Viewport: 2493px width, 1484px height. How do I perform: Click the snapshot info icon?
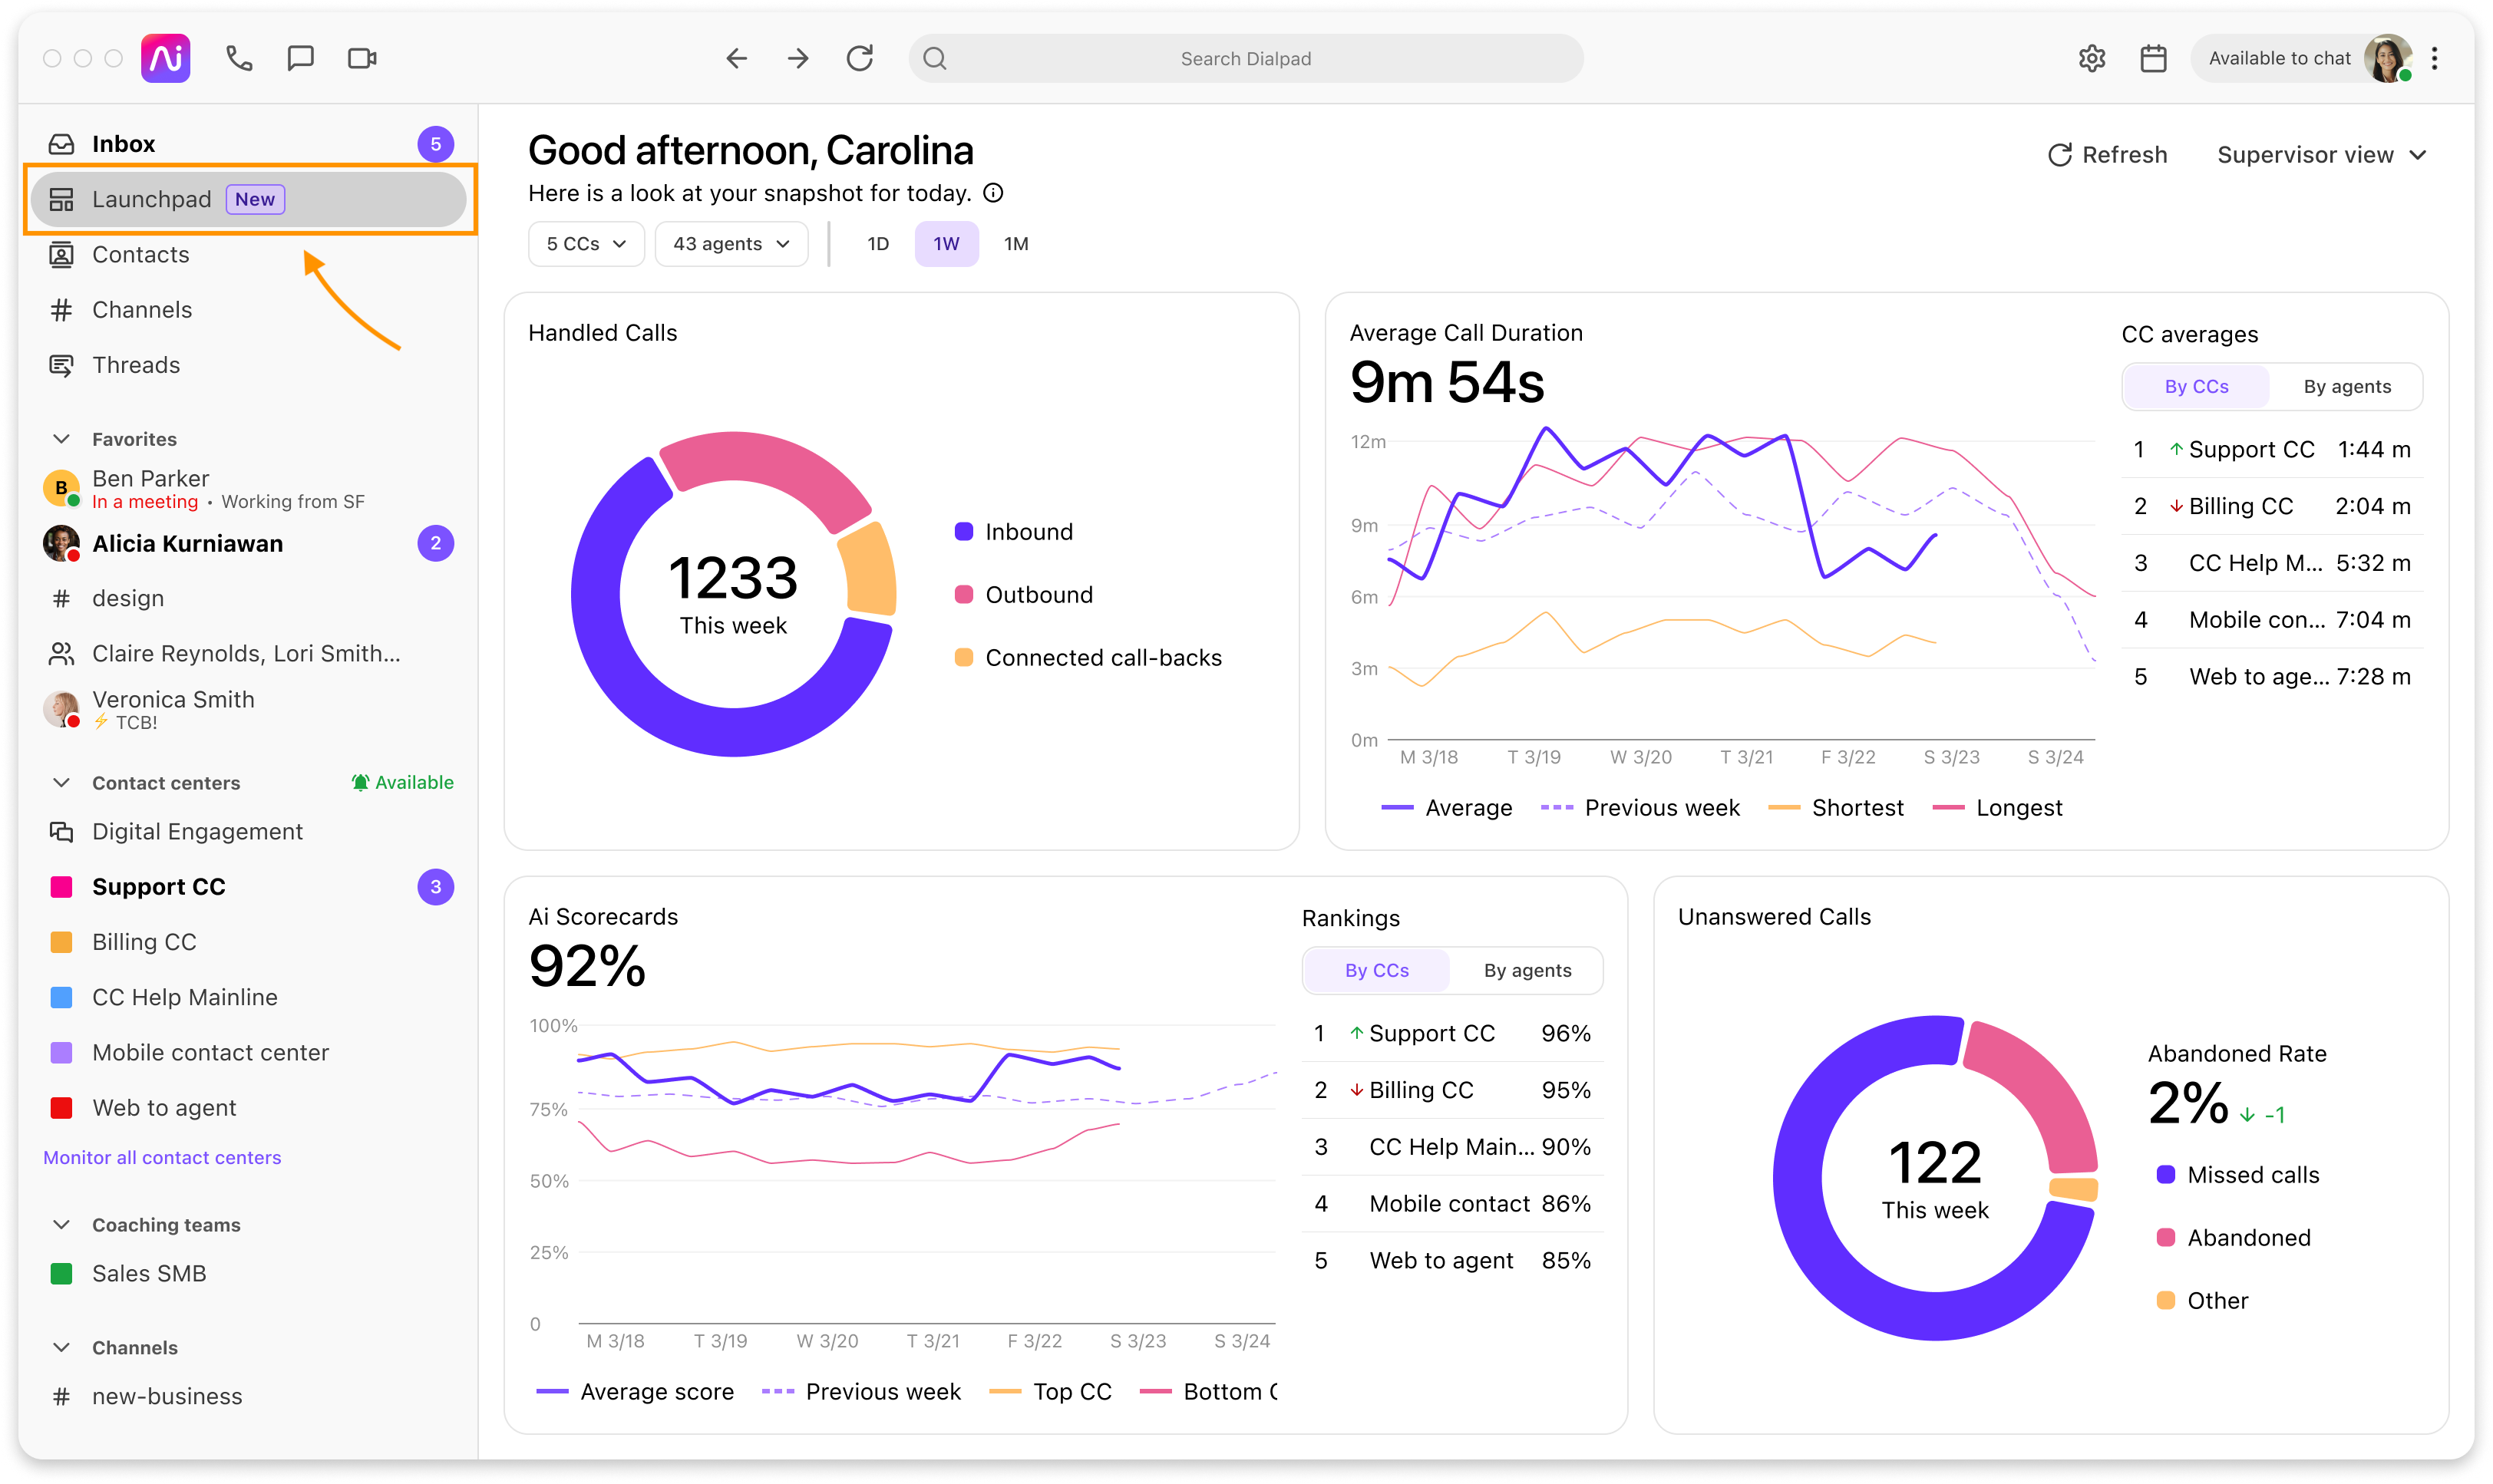(x=993, y=193)
